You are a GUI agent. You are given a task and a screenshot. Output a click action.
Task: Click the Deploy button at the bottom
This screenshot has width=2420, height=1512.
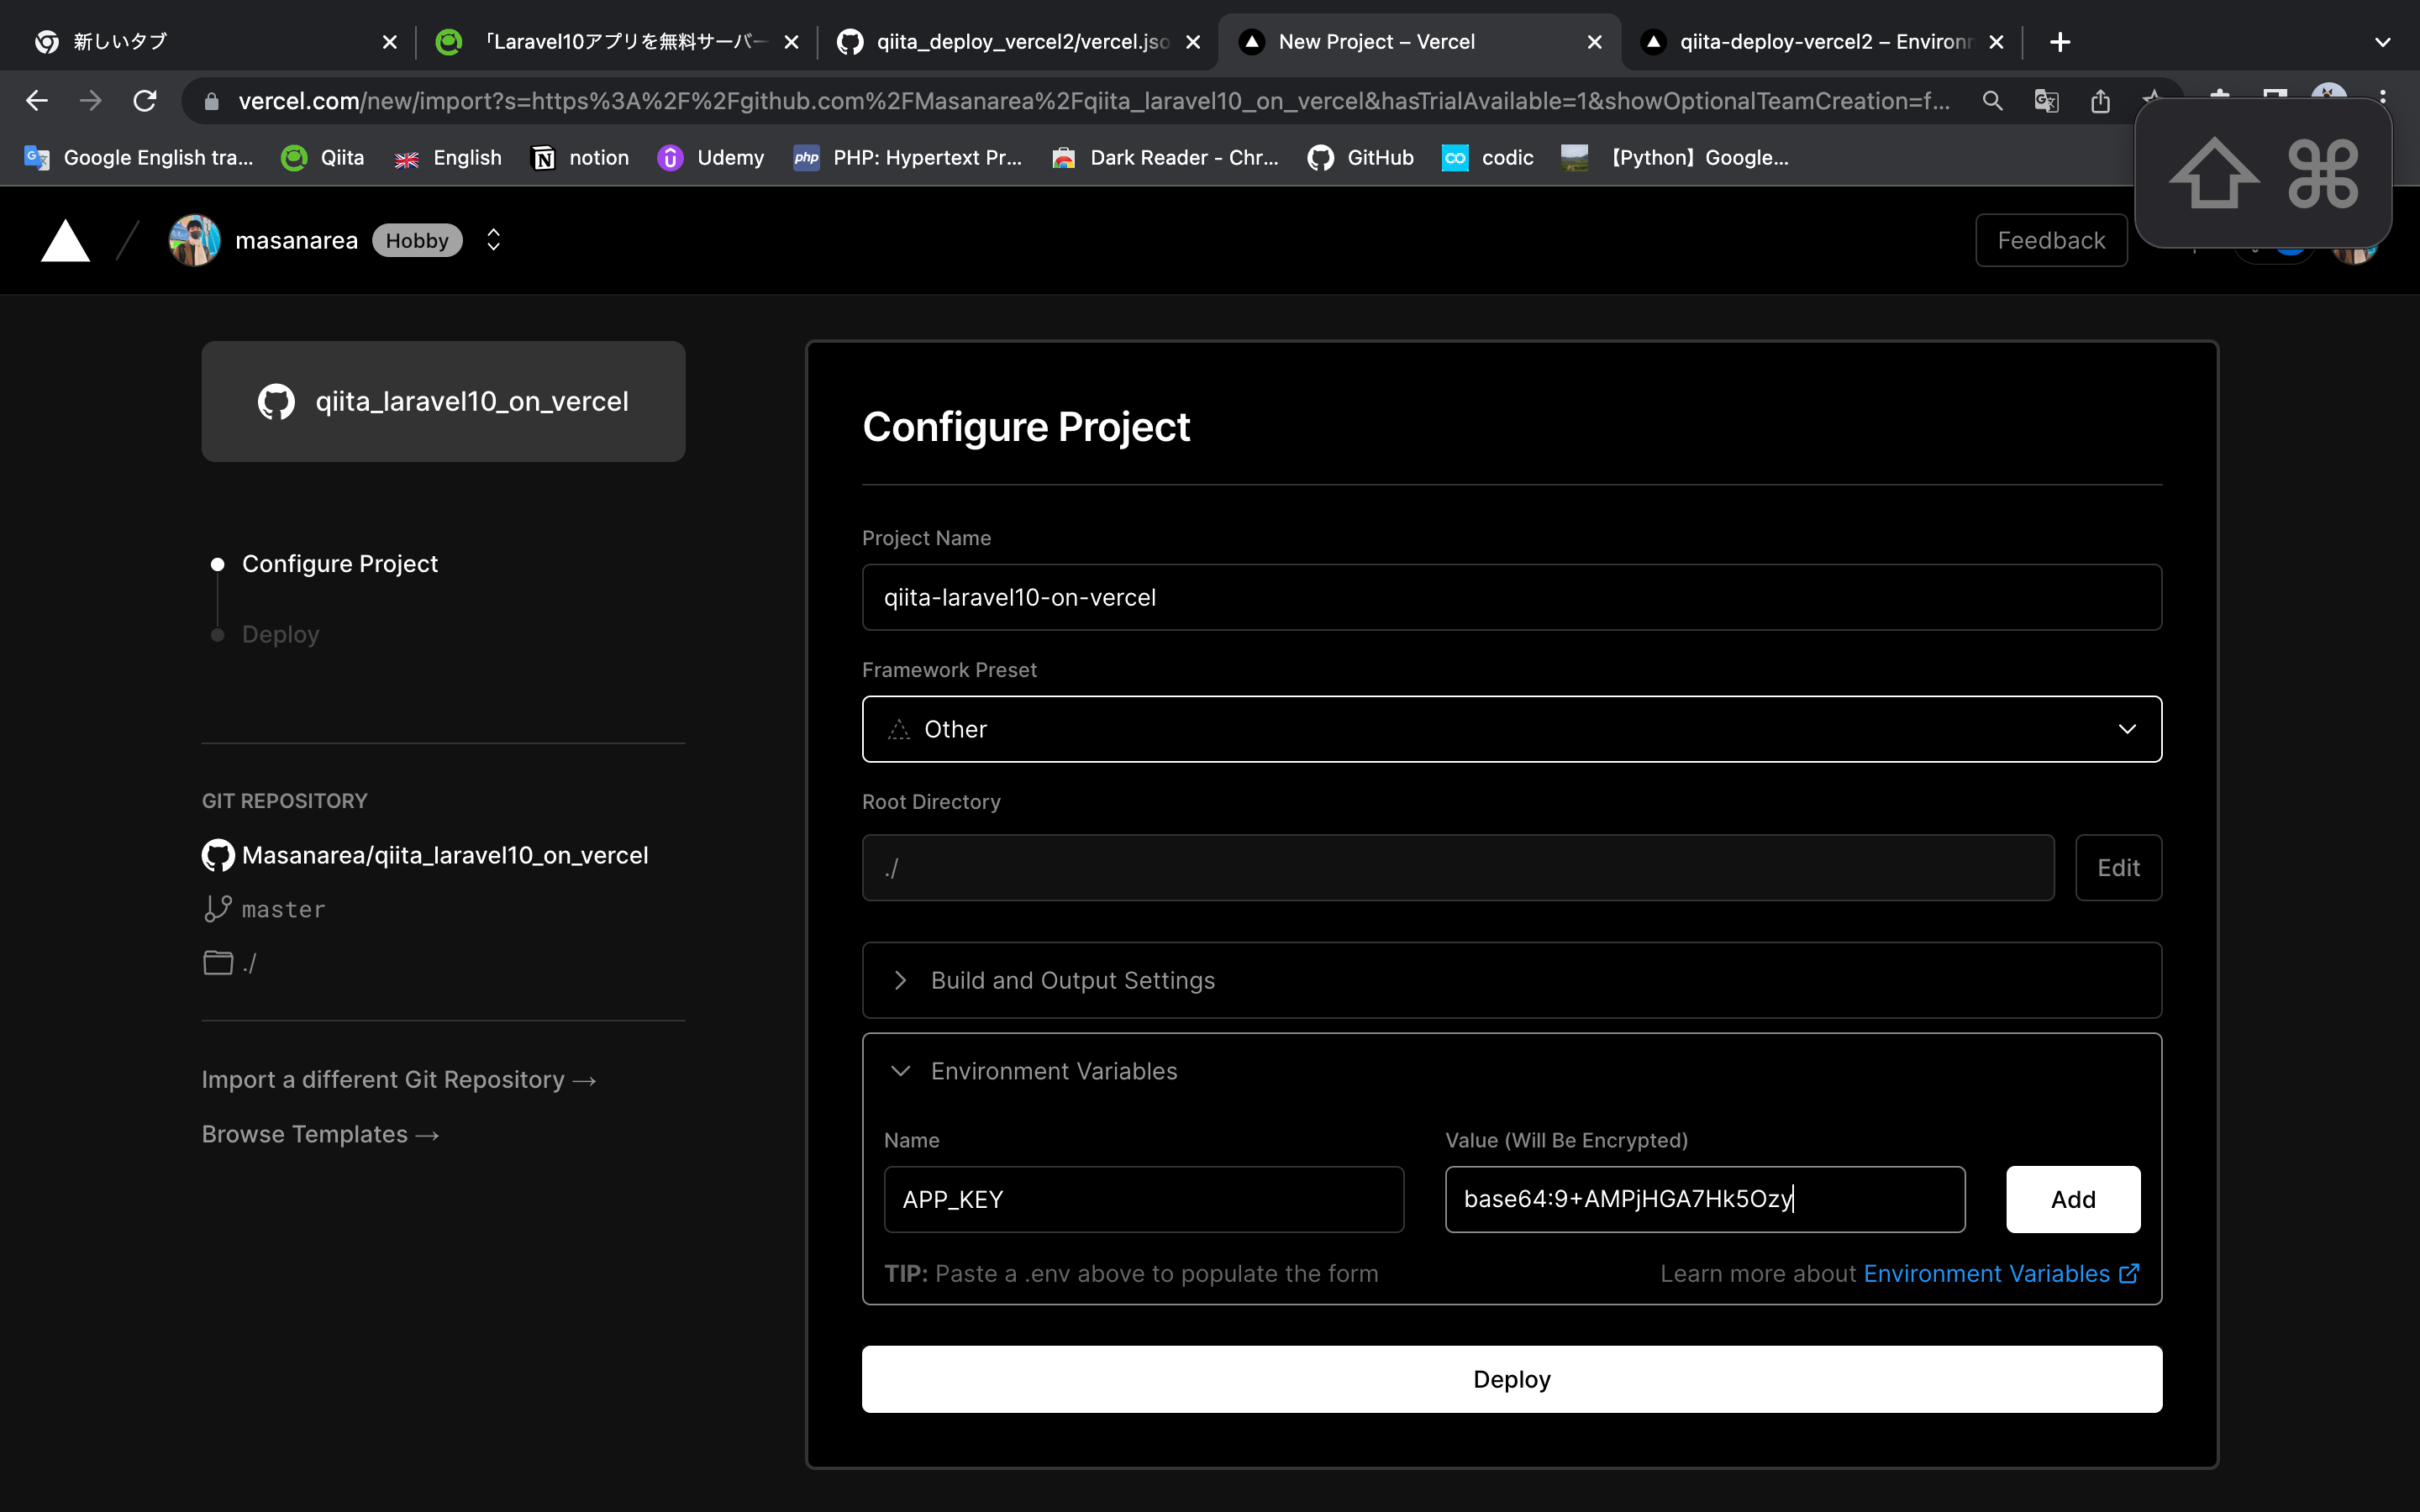pyautogui.click(x=1511, y=1378)
